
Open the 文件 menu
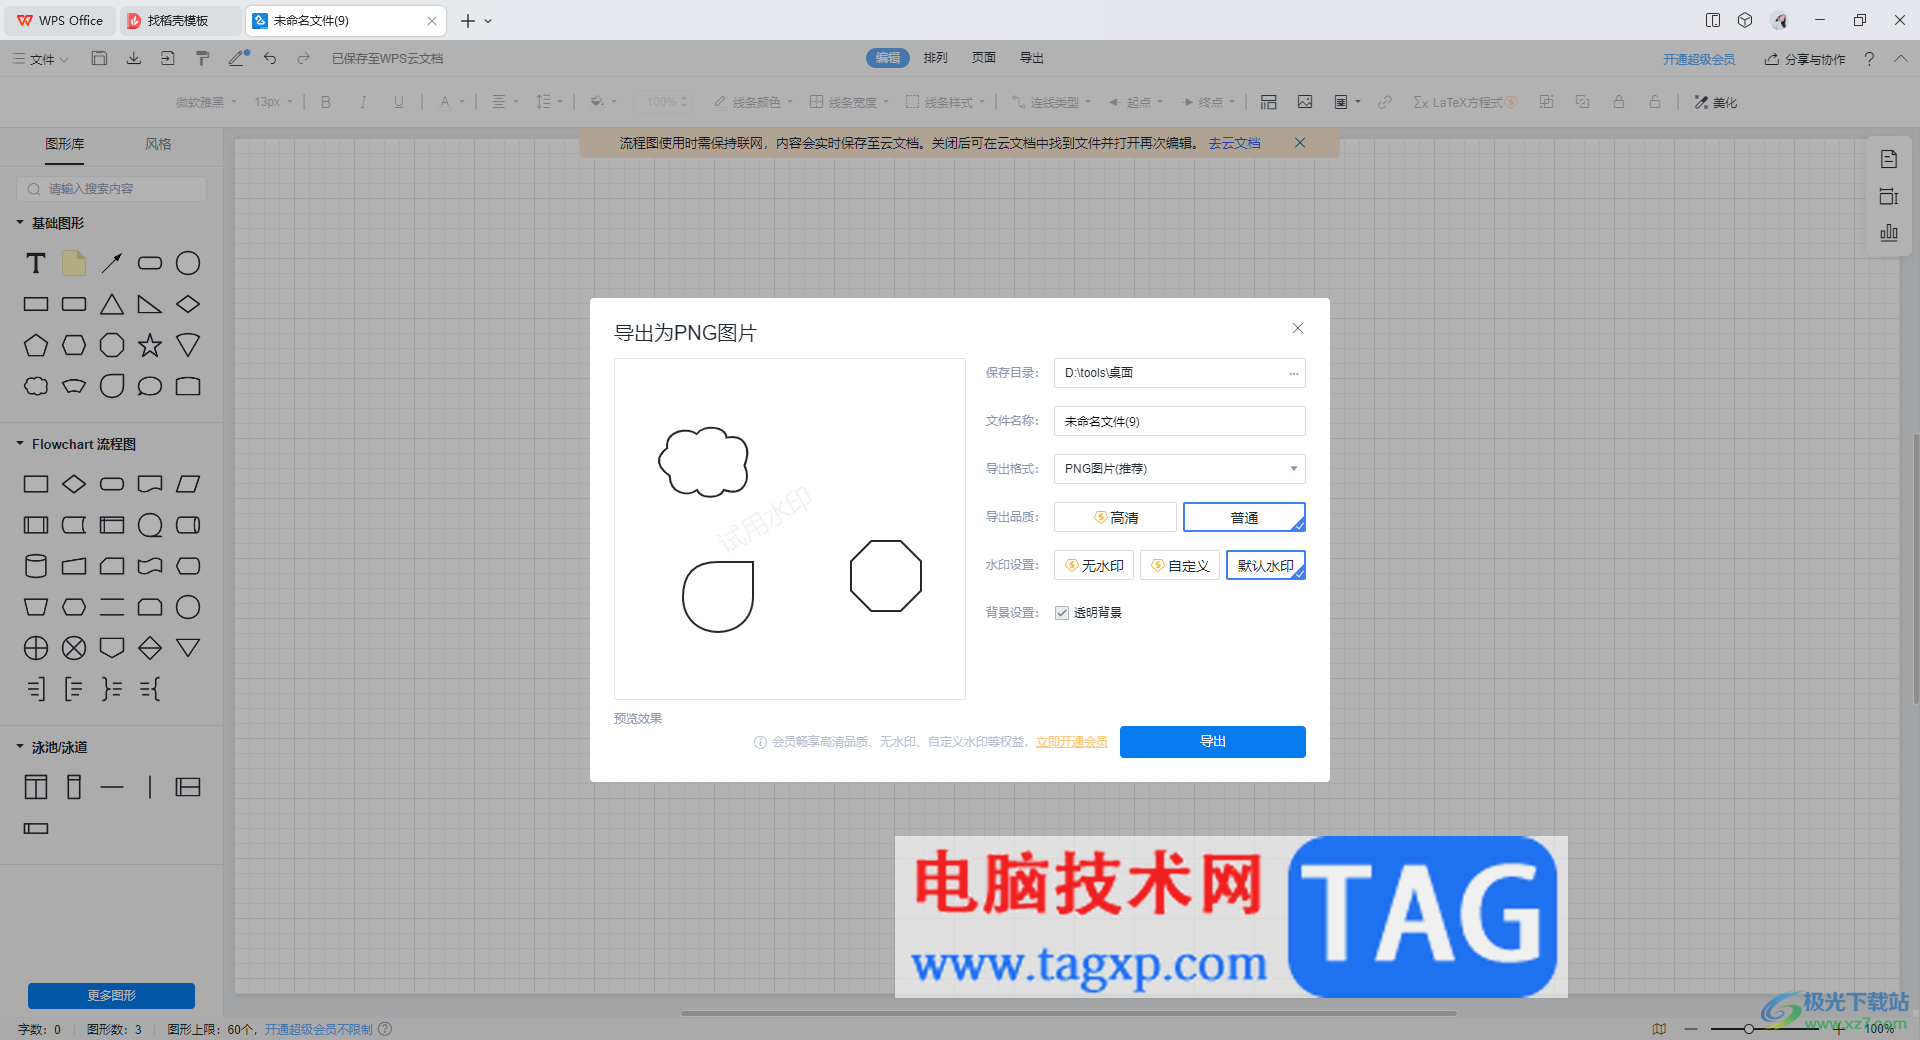coord(41,59)
